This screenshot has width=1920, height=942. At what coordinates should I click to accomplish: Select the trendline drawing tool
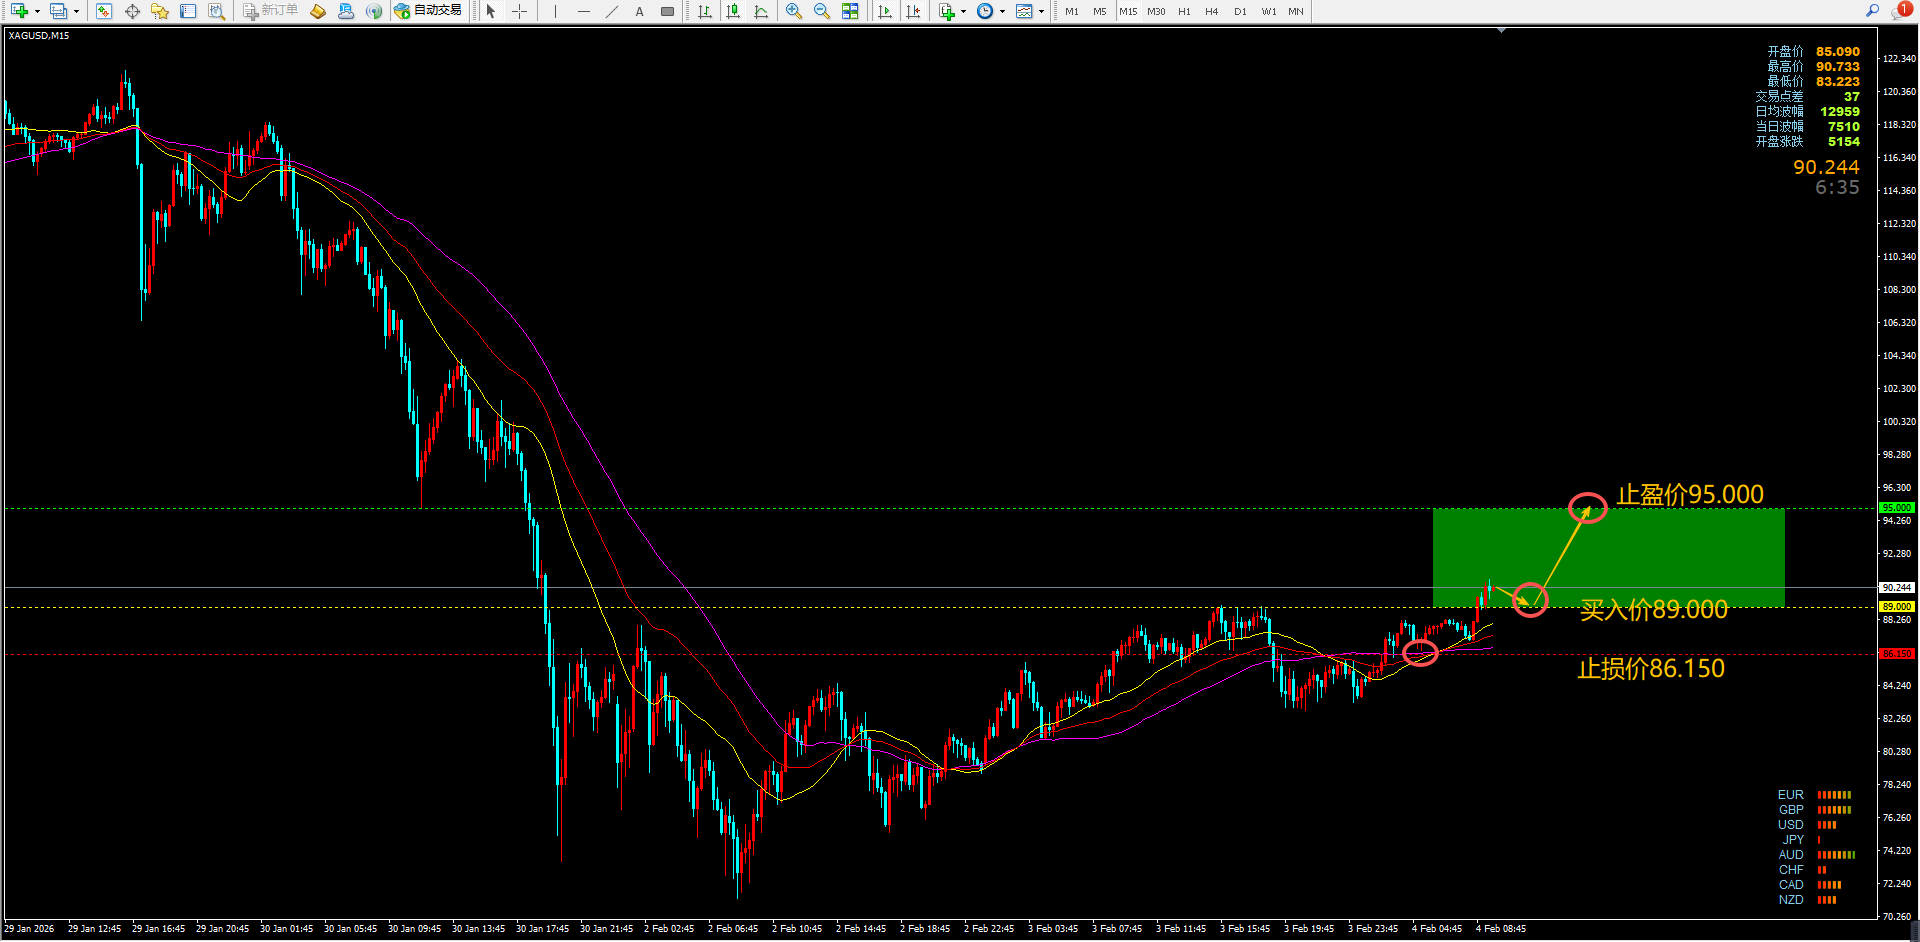pyautogui.click(x=612, y=11)
